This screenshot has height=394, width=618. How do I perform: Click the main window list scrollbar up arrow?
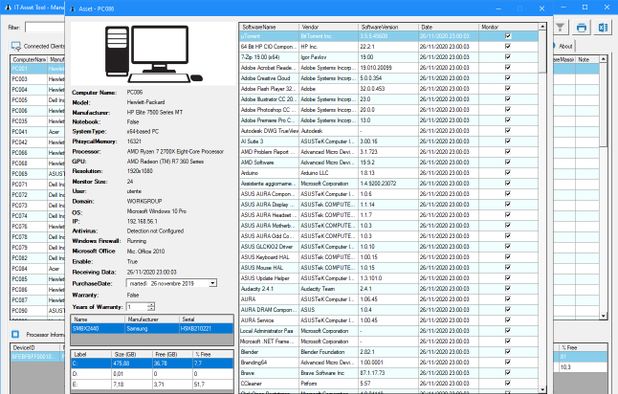click(x=603, y=59)
